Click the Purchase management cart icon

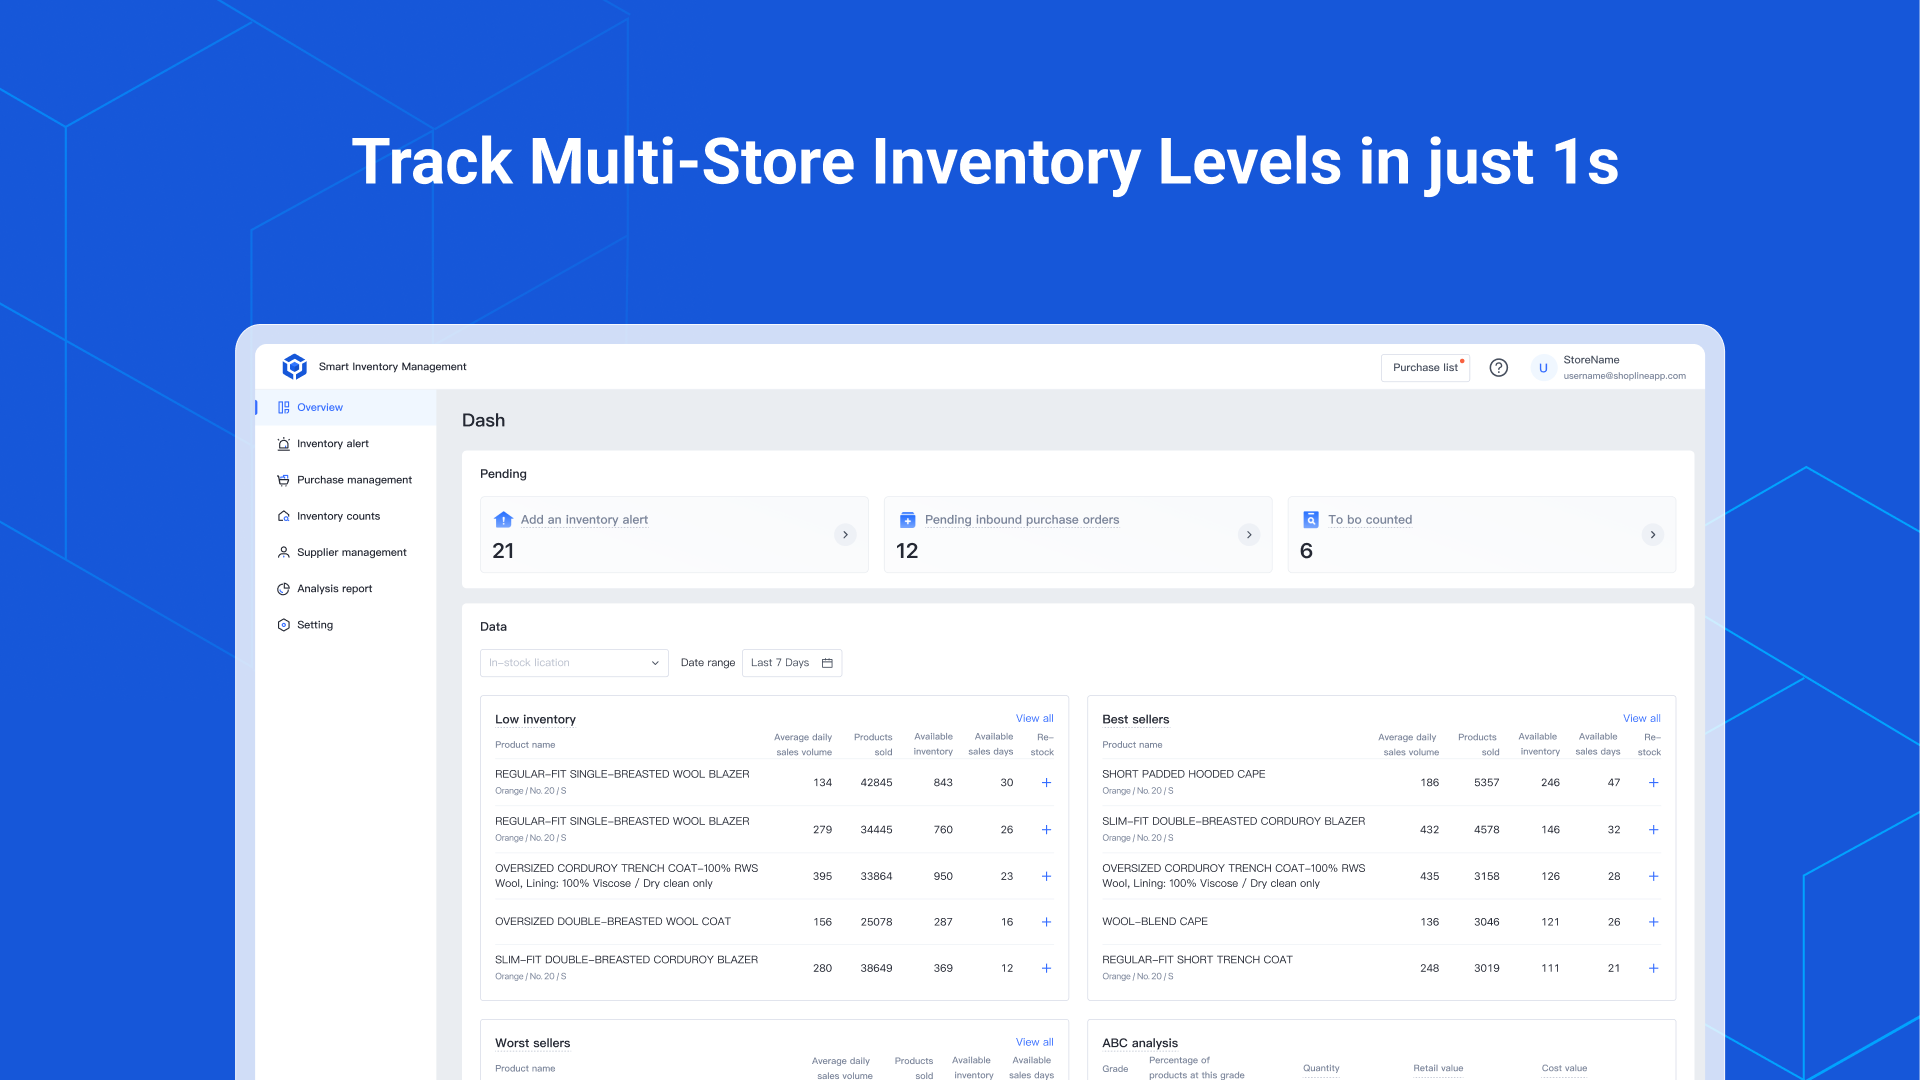pos(284,480)
